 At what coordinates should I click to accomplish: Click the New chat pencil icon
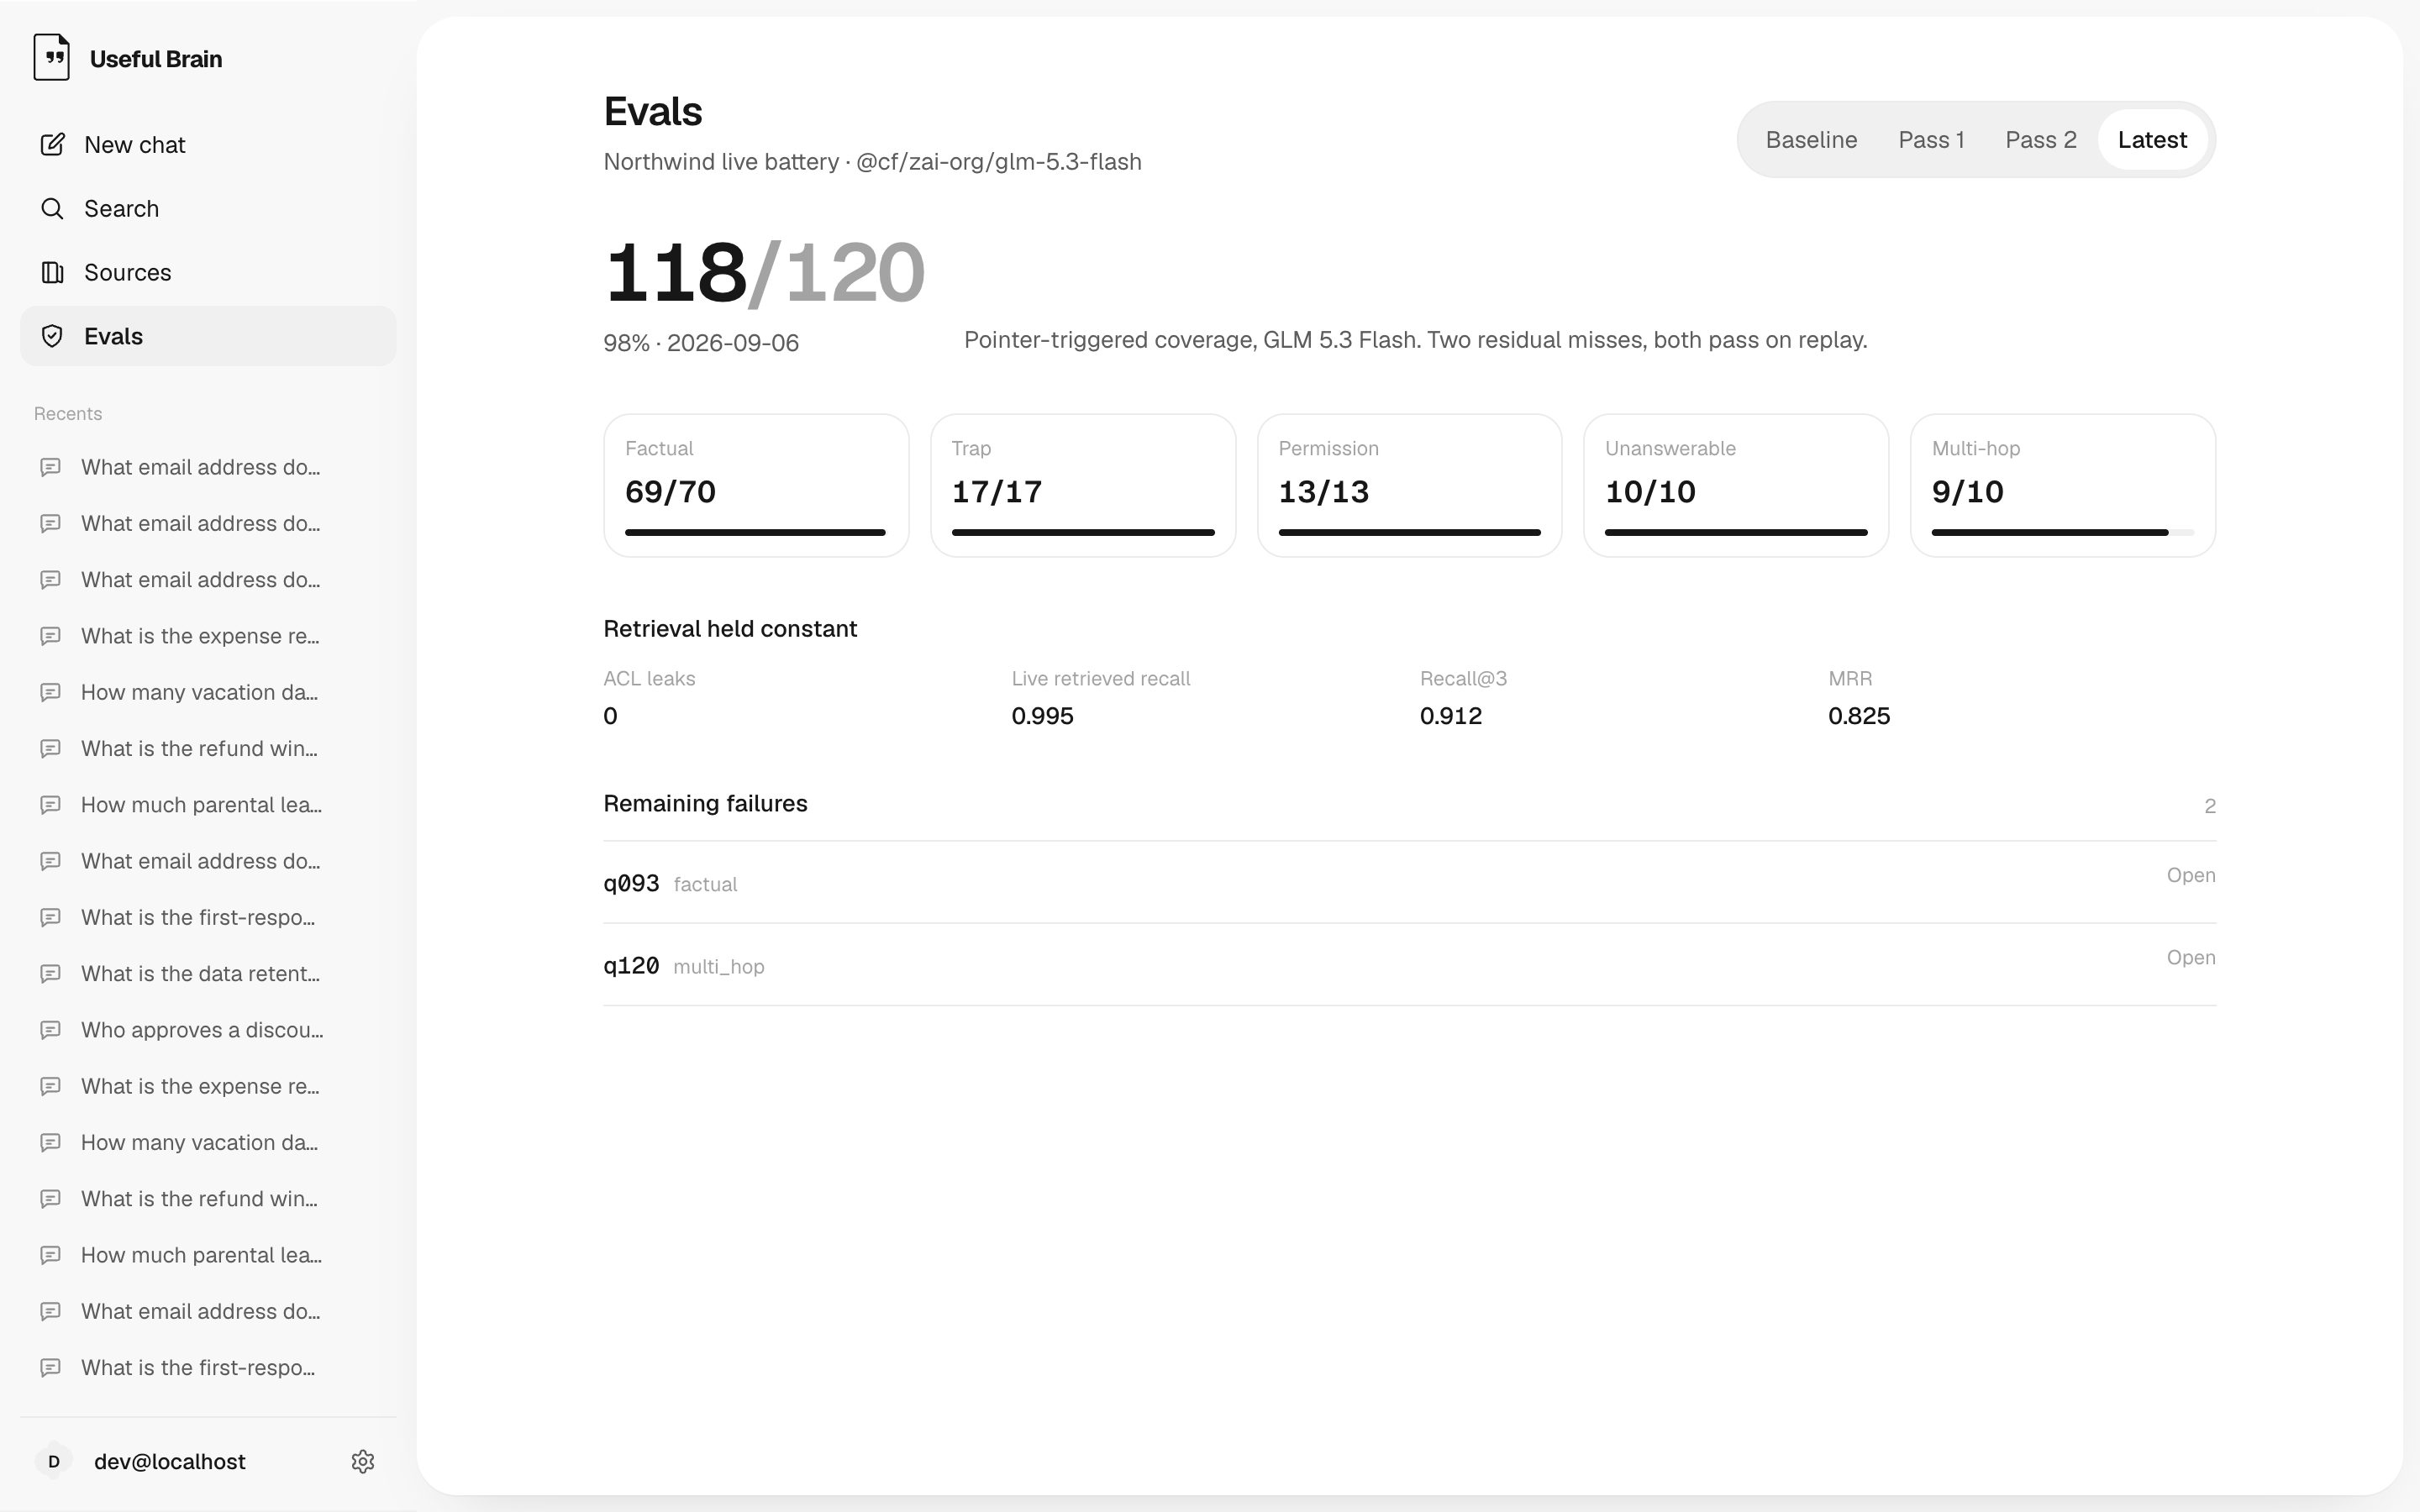[52, 144]
